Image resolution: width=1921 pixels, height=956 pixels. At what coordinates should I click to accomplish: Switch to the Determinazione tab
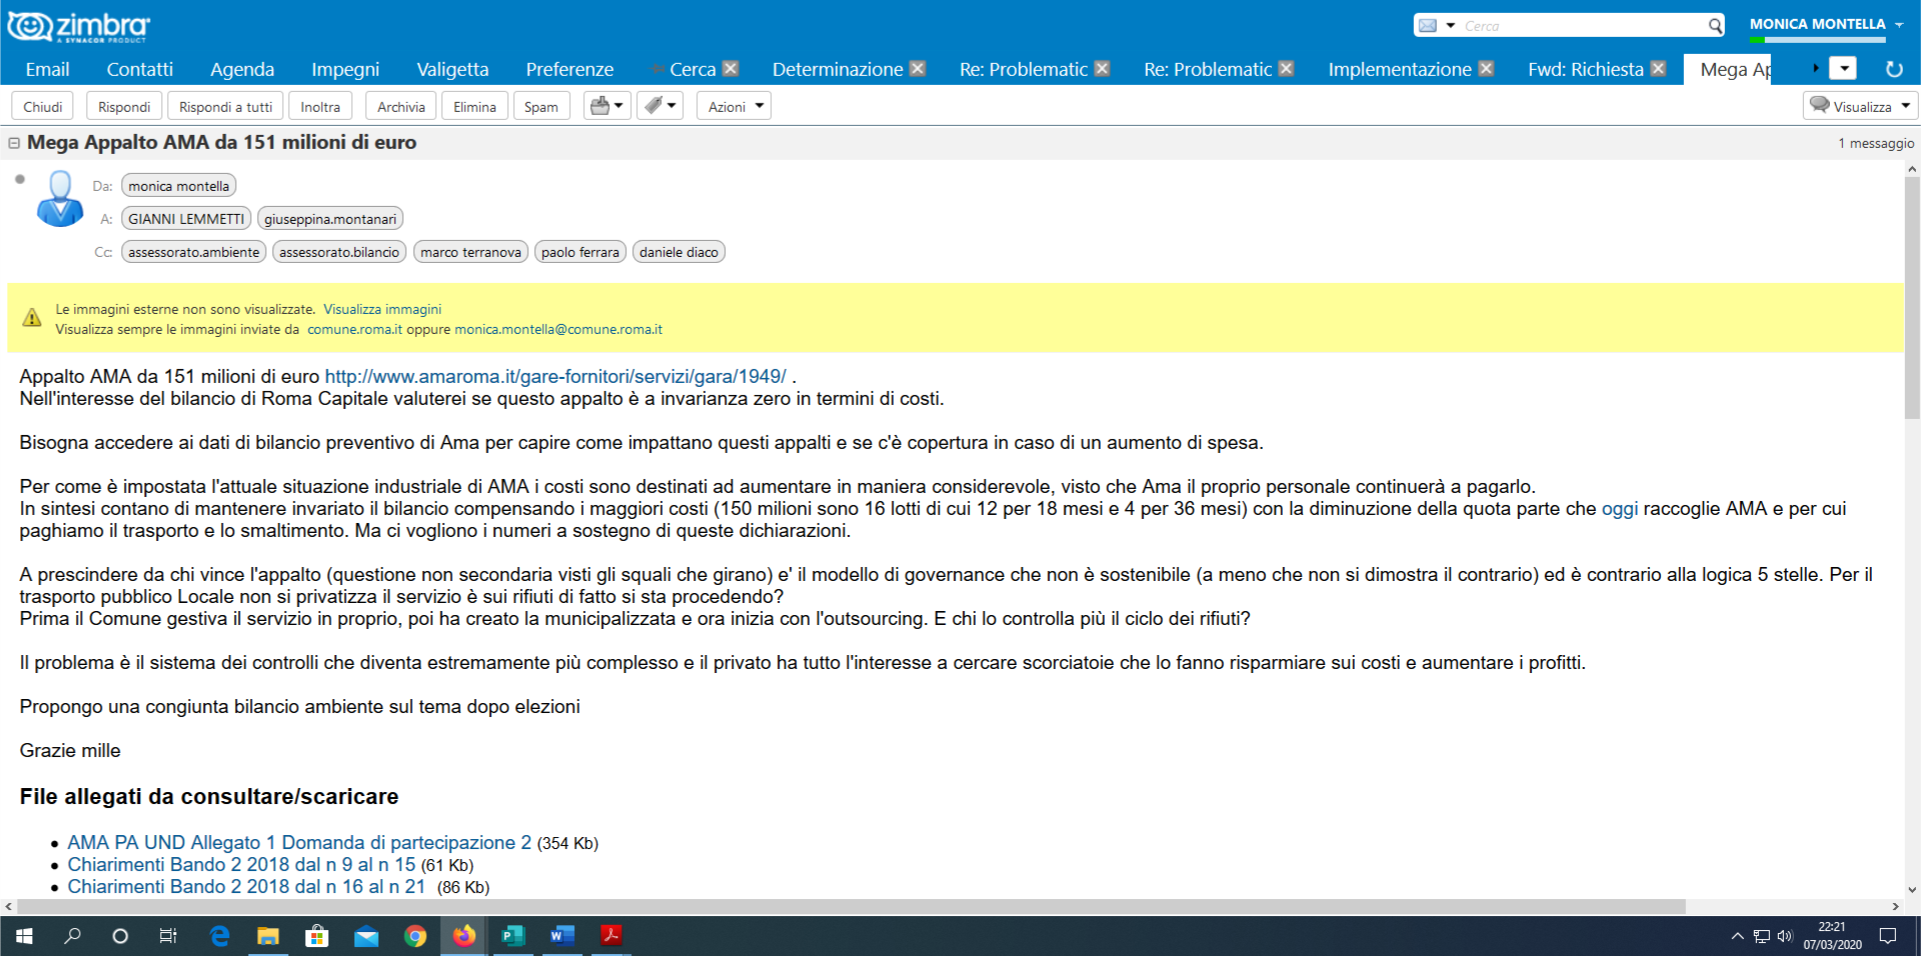click(837, 69)
